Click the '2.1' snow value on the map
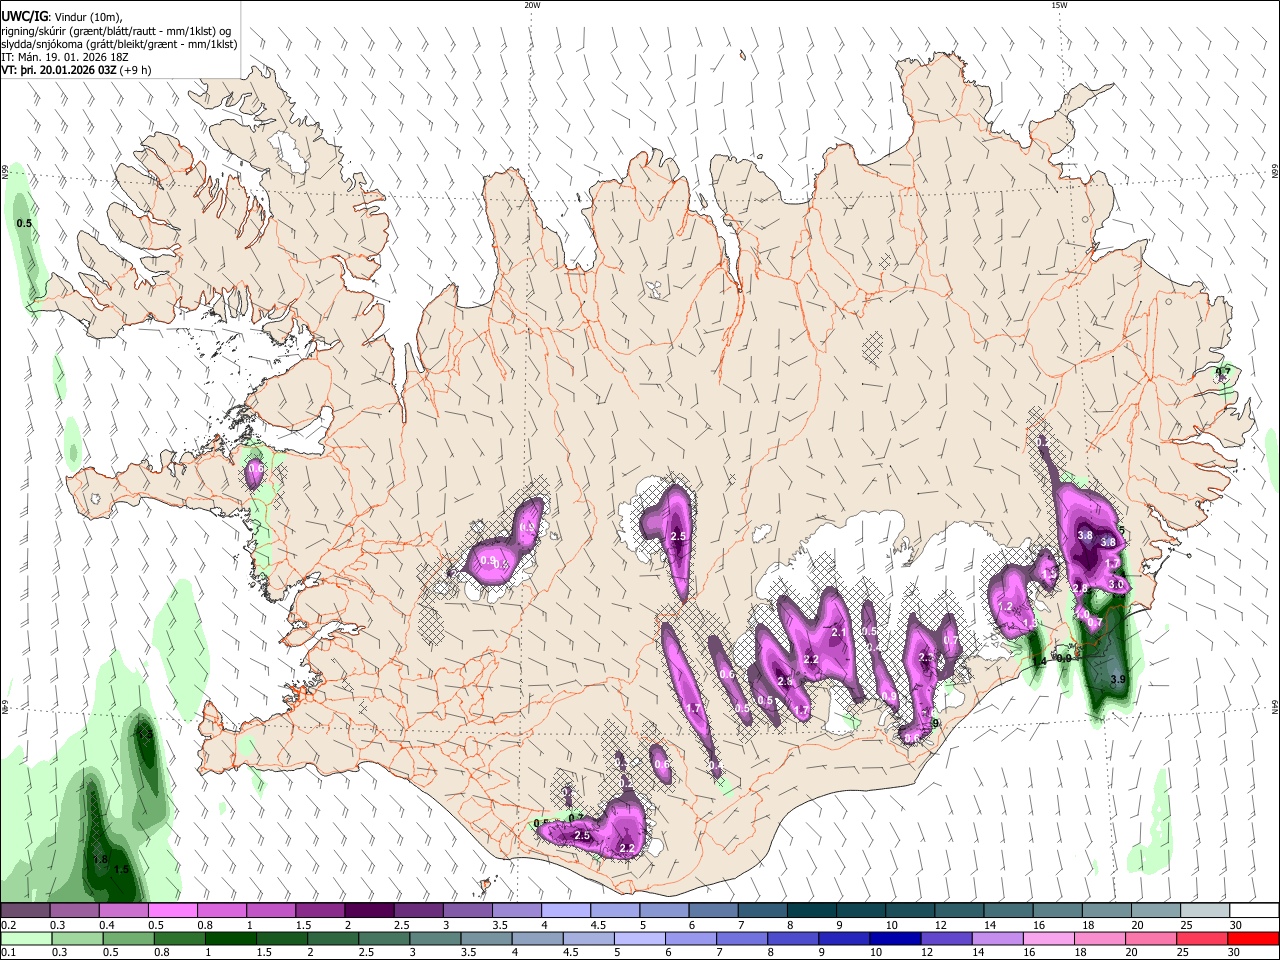The image size is (1280, 960). [x=839, y=632]
